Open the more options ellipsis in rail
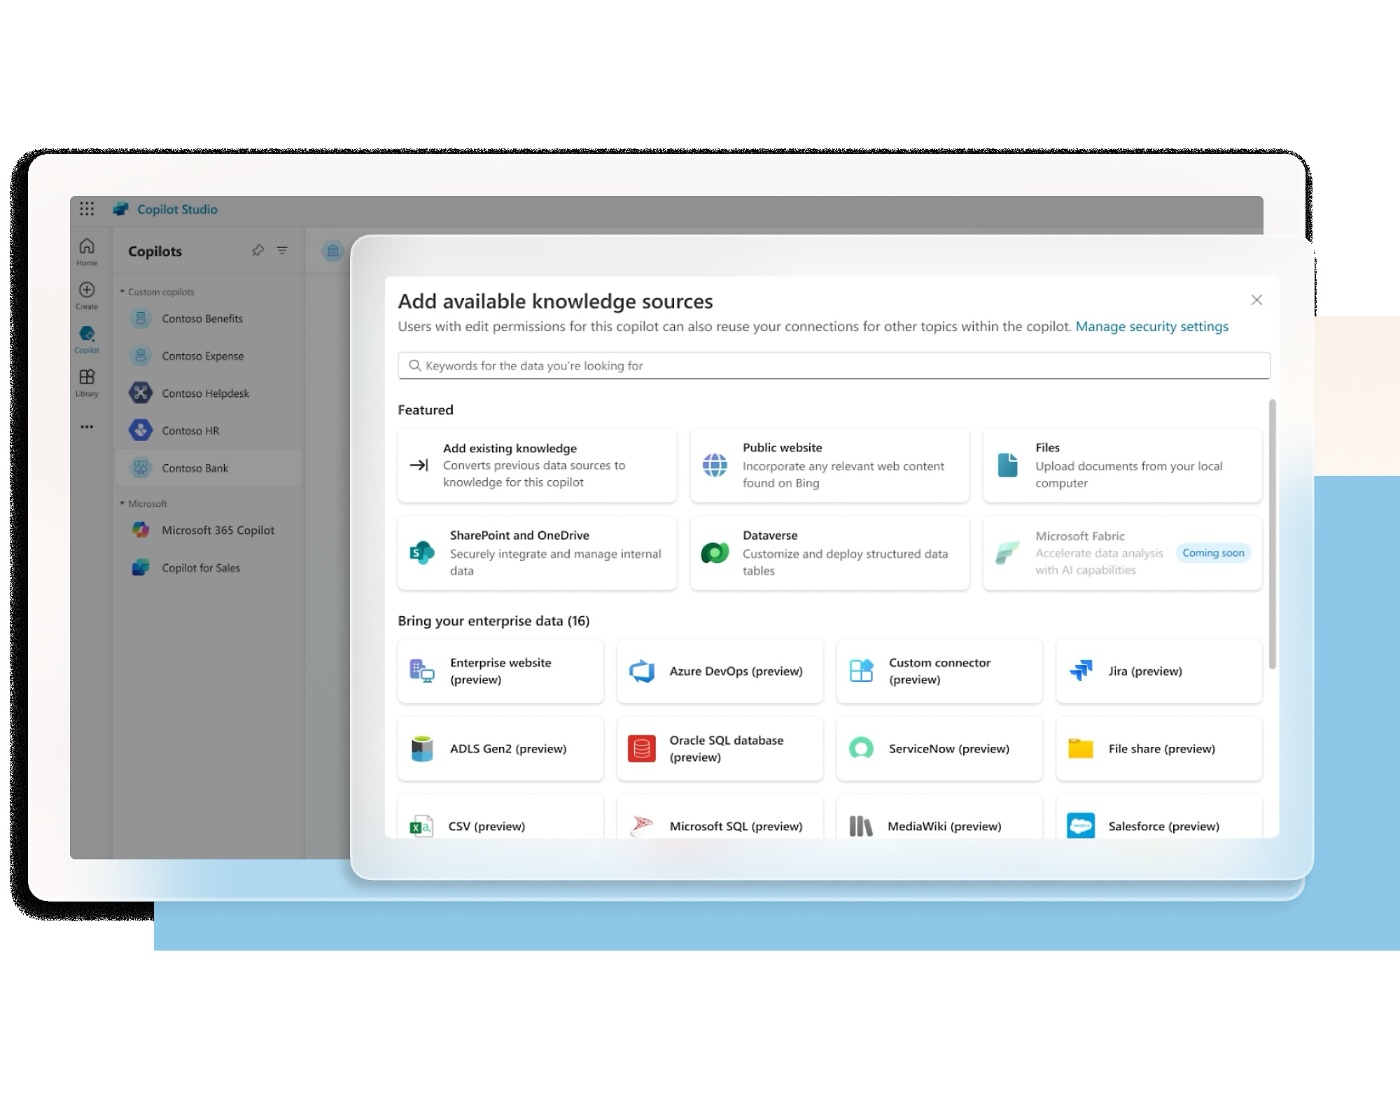Image resolution: width=1400 pixels, height=1113 pixels. tap(87, 427)
